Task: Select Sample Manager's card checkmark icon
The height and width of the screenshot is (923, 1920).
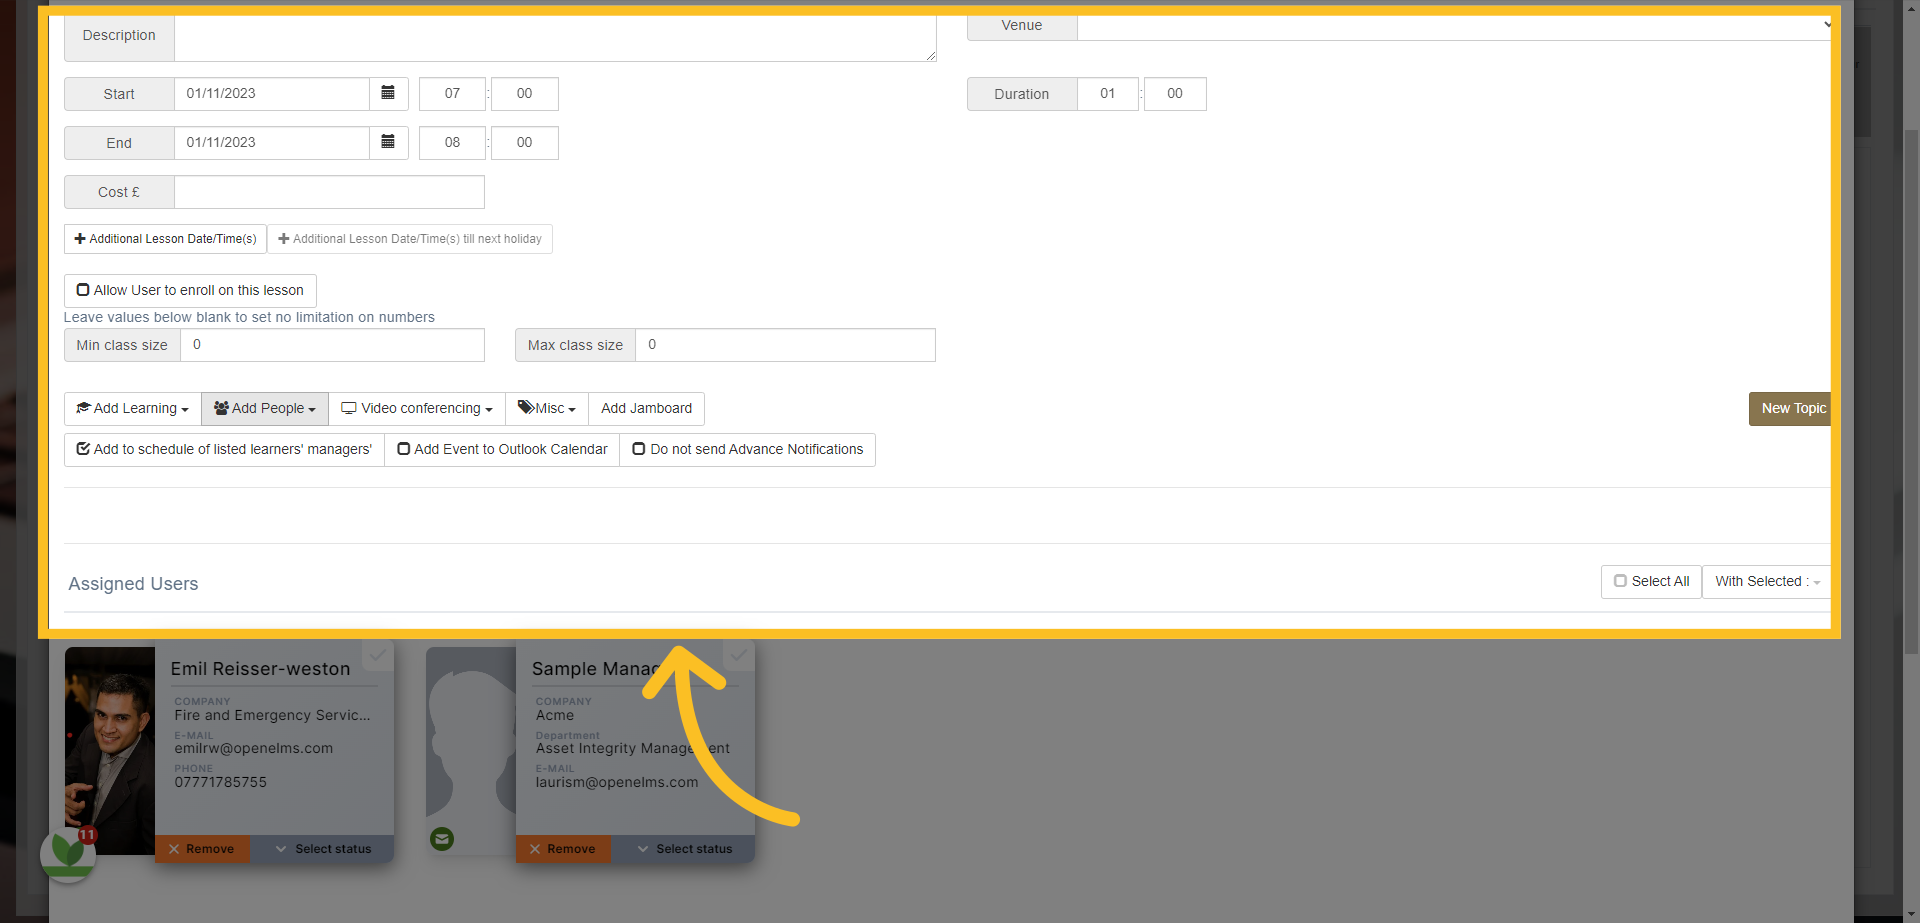Action: tap(738, 656)
